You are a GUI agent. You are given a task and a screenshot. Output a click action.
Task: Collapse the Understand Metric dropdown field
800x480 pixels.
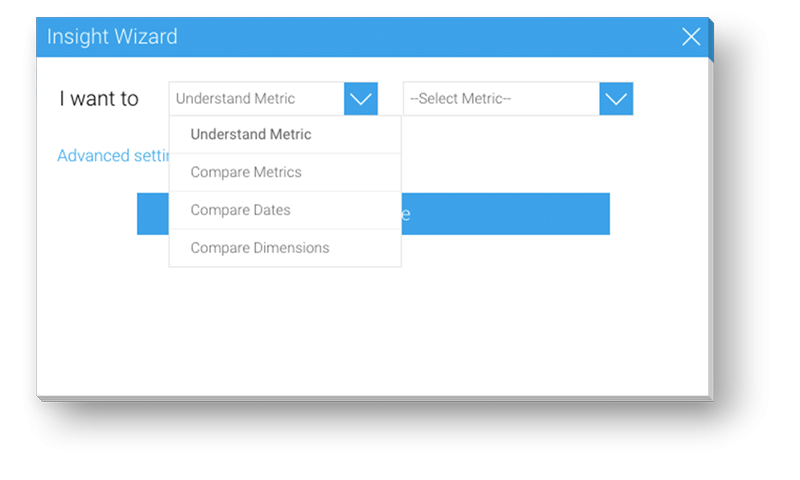click(x=258, y=99)
